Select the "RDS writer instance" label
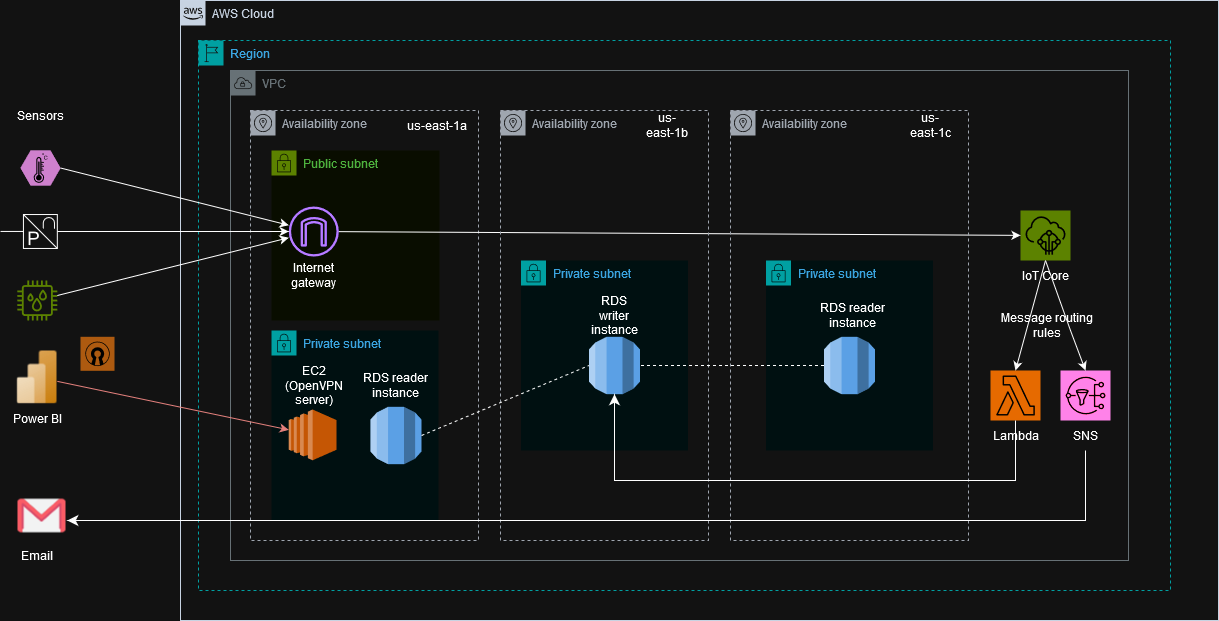Image resolution: width=1219 pixels, height=621 pixels. [x=614, y=315]
